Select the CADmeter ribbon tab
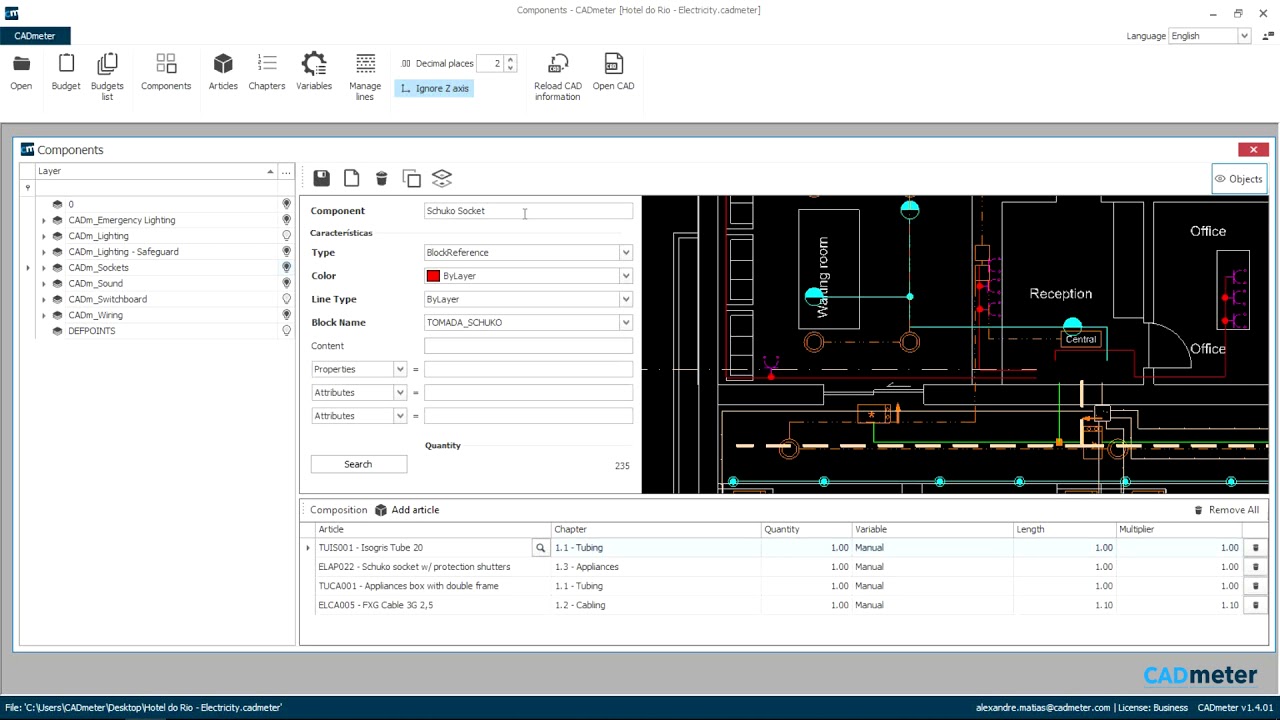The width and height of the screenshot is (1280, 720). point(35,36)
